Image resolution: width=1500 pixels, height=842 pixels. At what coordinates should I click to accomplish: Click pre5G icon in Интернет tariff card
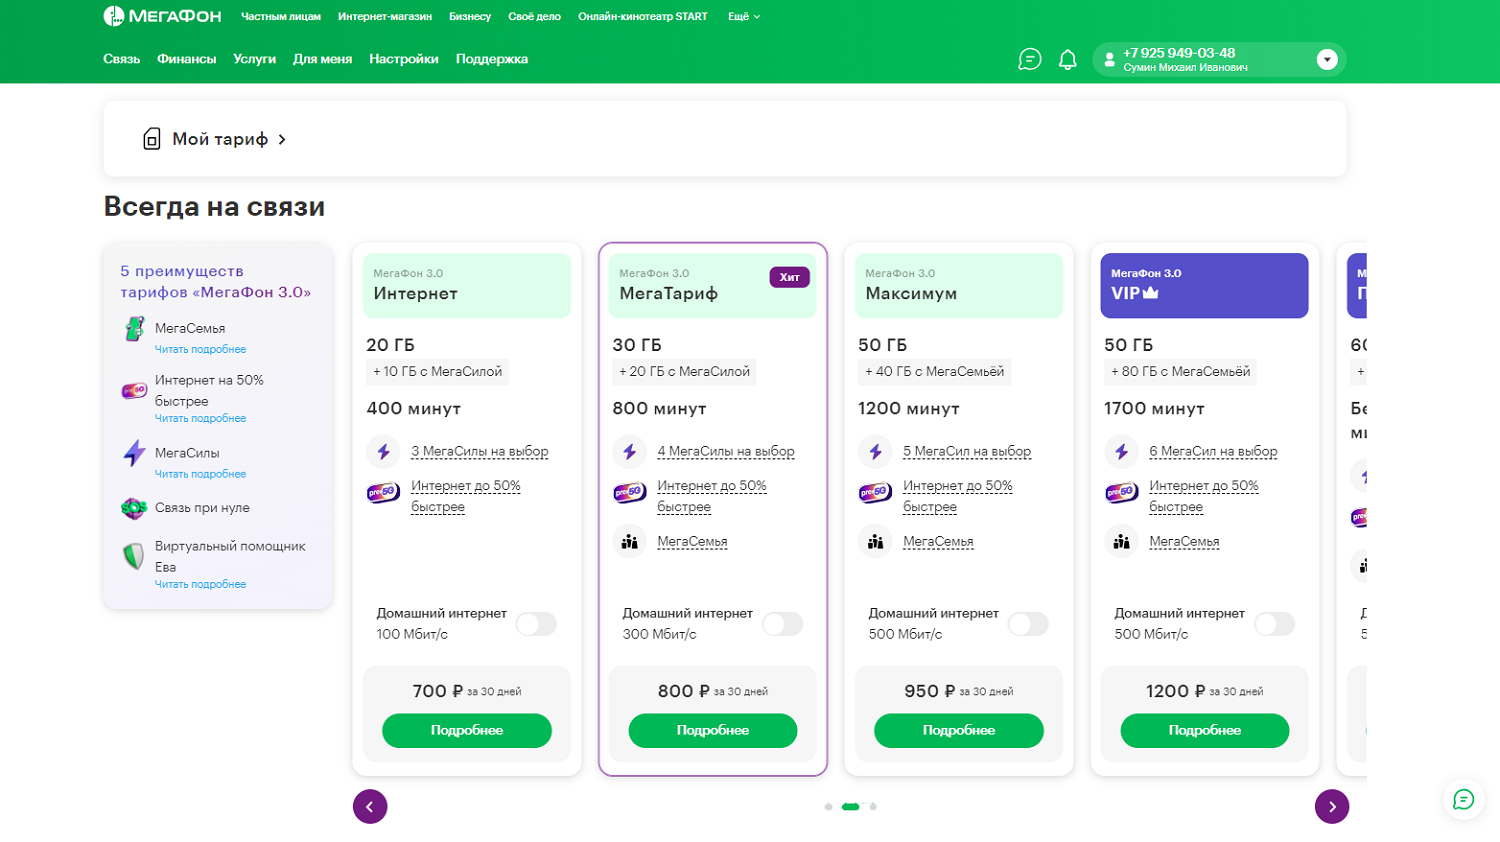tap(383, 493)
